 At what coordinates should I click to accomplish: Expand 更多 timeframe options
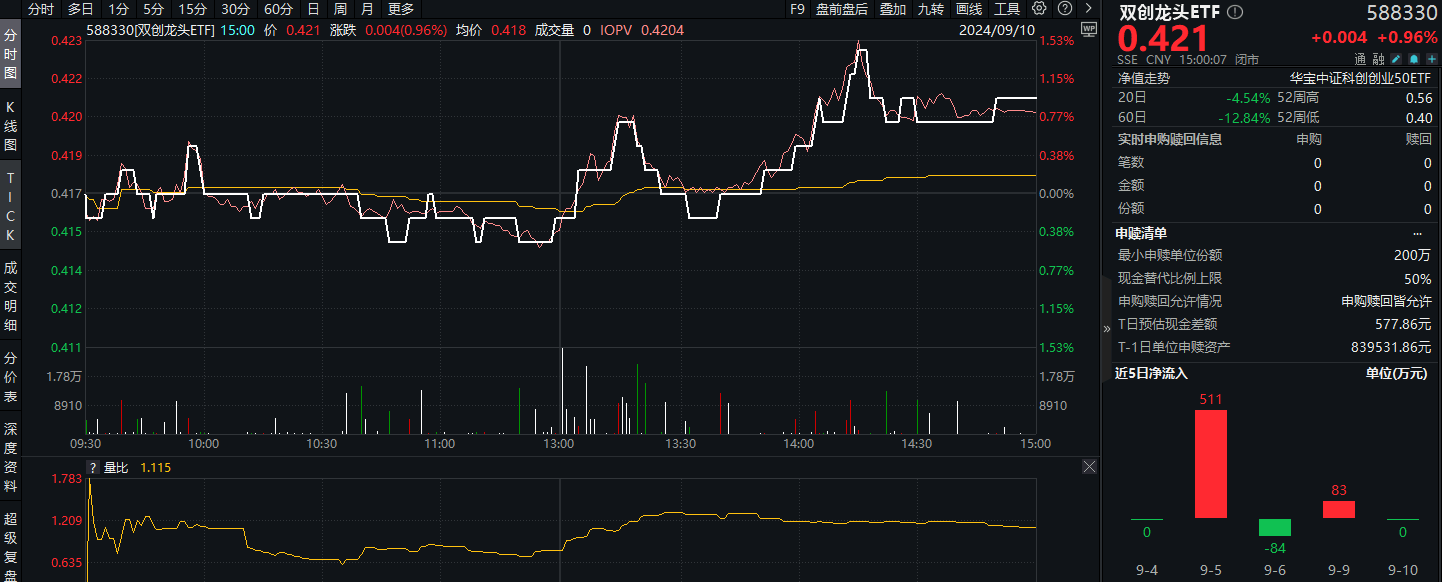[400, 9]
